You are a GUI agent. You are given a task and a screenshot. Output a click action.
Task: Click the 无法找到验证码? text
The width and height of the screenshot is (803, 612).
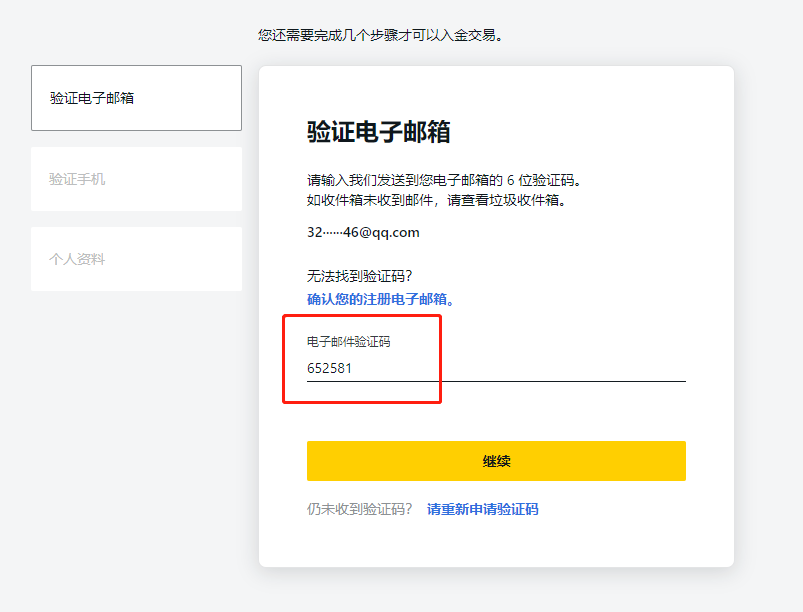point(360,277)
